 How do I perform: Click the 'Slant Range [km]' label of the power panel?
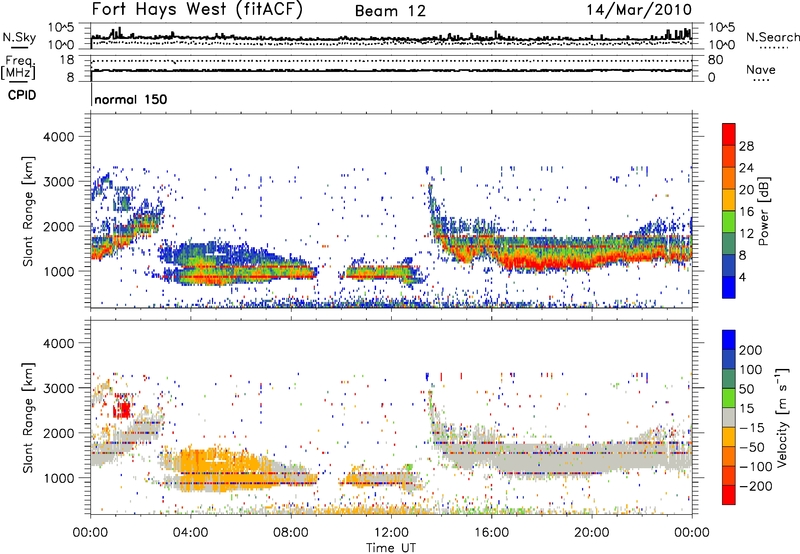click(29, 211)
